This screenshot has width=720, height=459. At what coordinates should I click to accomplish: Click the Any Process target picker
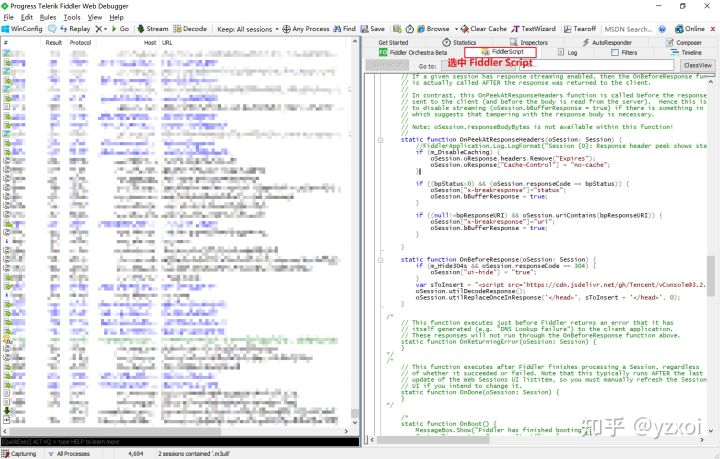[306, 28]
